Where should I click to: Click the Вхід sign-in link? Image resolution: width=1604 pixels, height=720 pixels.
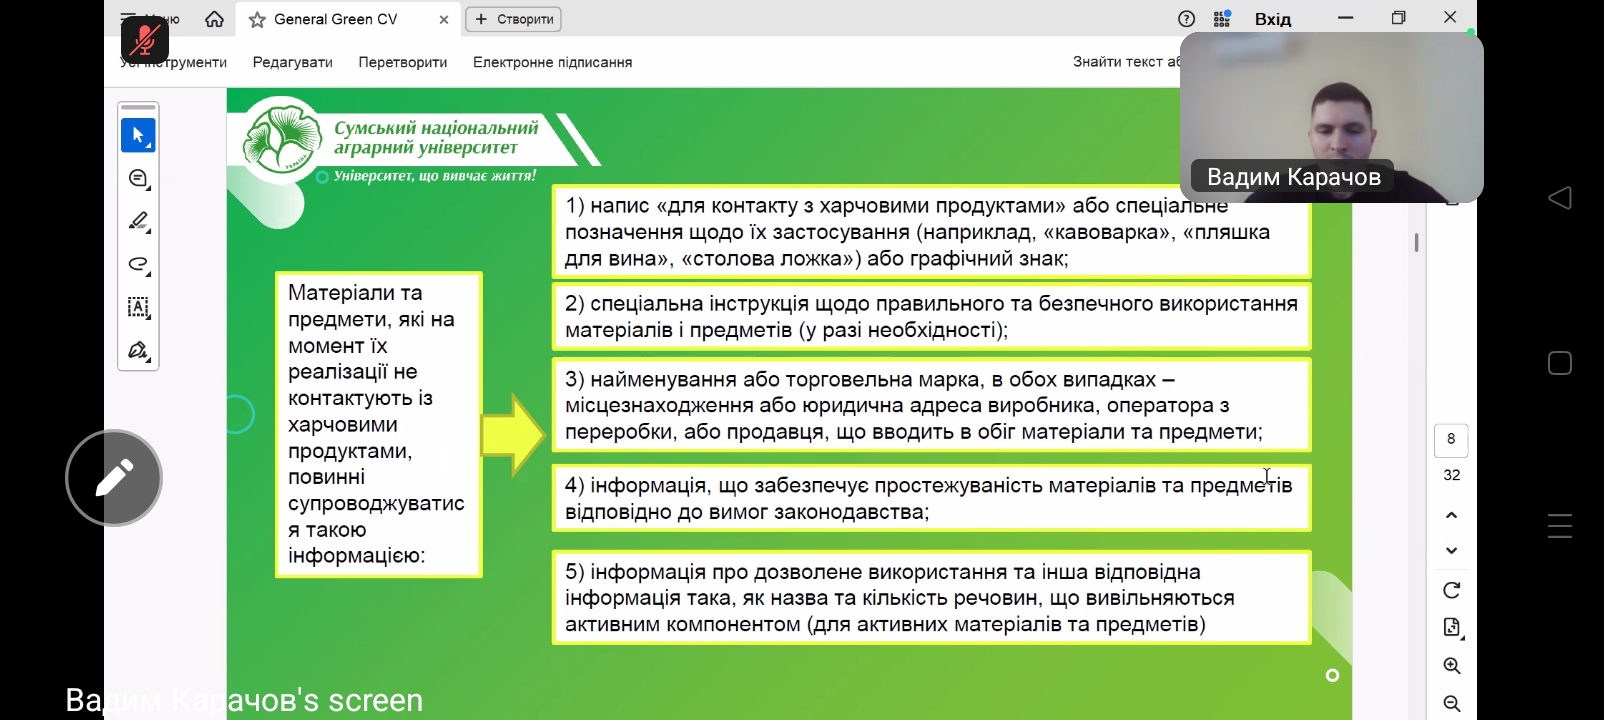[1272, 19]
